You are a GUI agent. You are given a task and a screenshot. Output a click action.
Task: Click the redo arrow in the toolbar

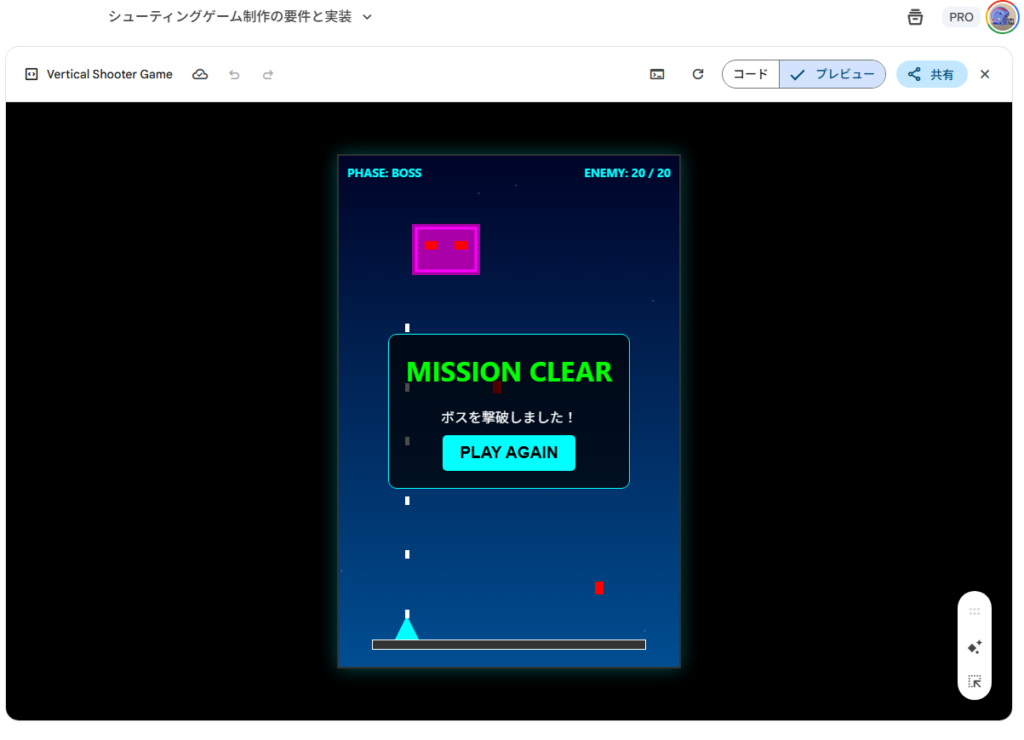click(x=268, y=74)
